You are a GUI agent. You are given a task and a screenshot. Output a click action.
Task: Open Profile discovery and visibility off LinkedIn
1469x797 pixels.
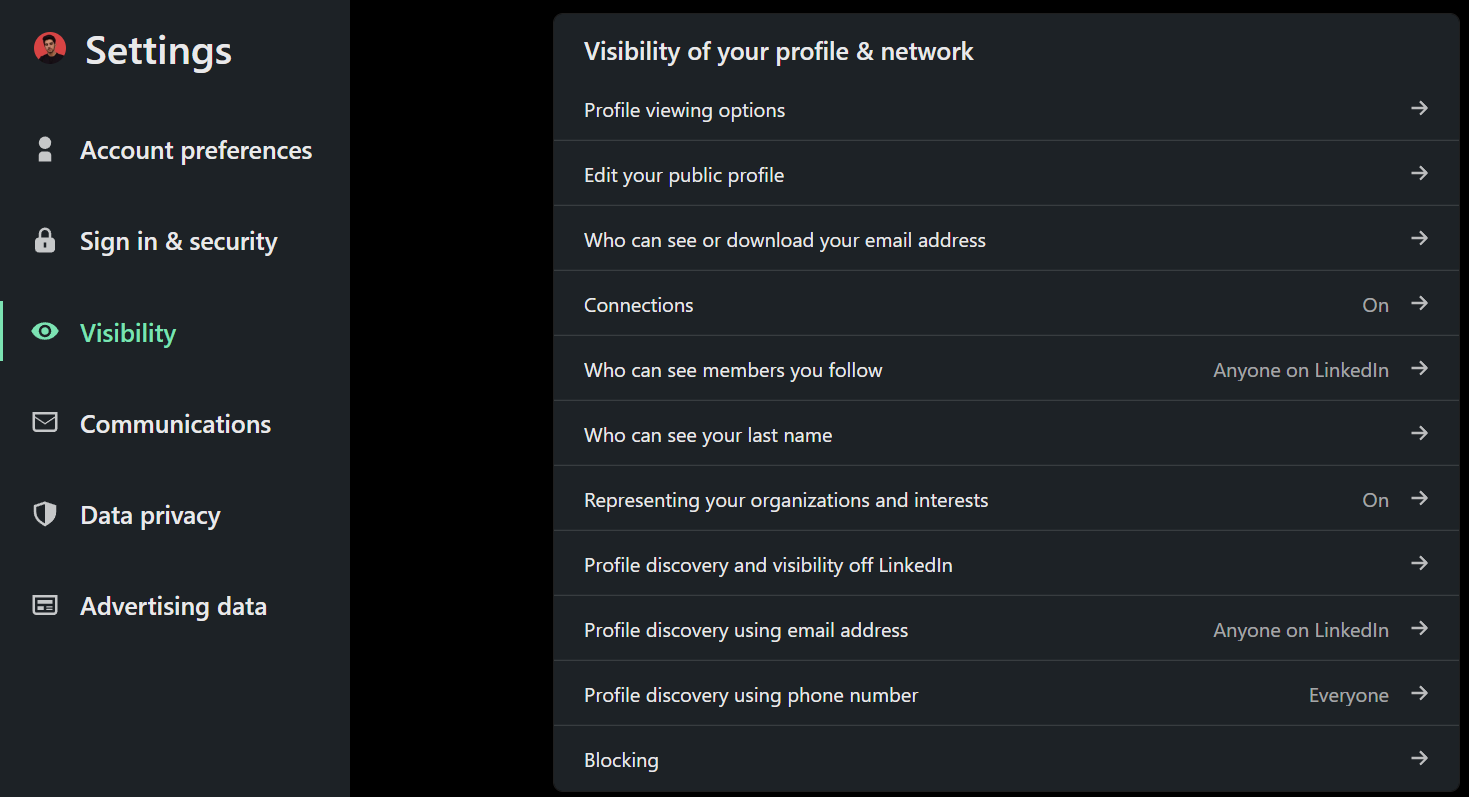[768, 565]
